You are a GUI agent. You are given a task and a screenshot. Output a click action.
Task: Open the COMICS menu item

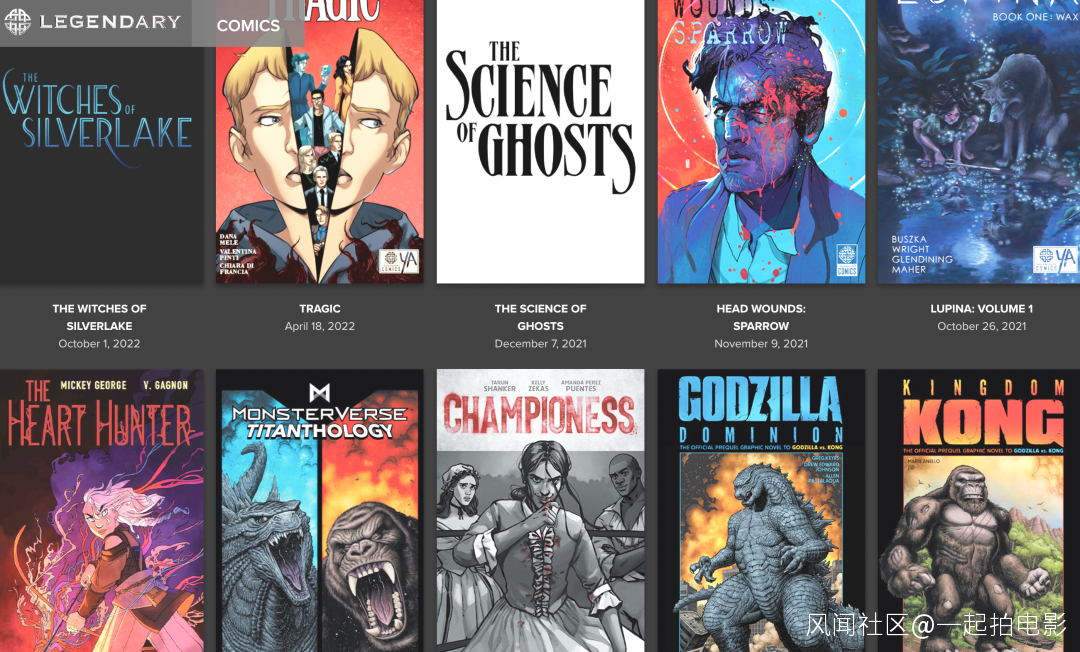click(248, 25)
